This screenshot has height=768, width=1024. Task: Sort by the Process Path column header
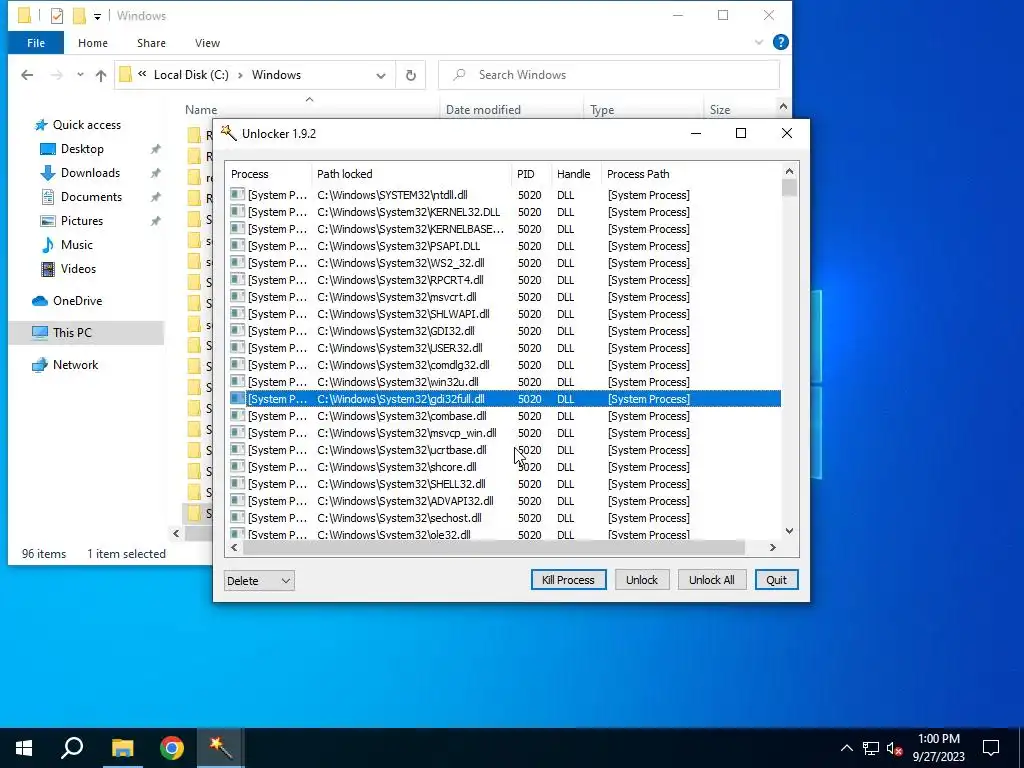click(690, 174)
